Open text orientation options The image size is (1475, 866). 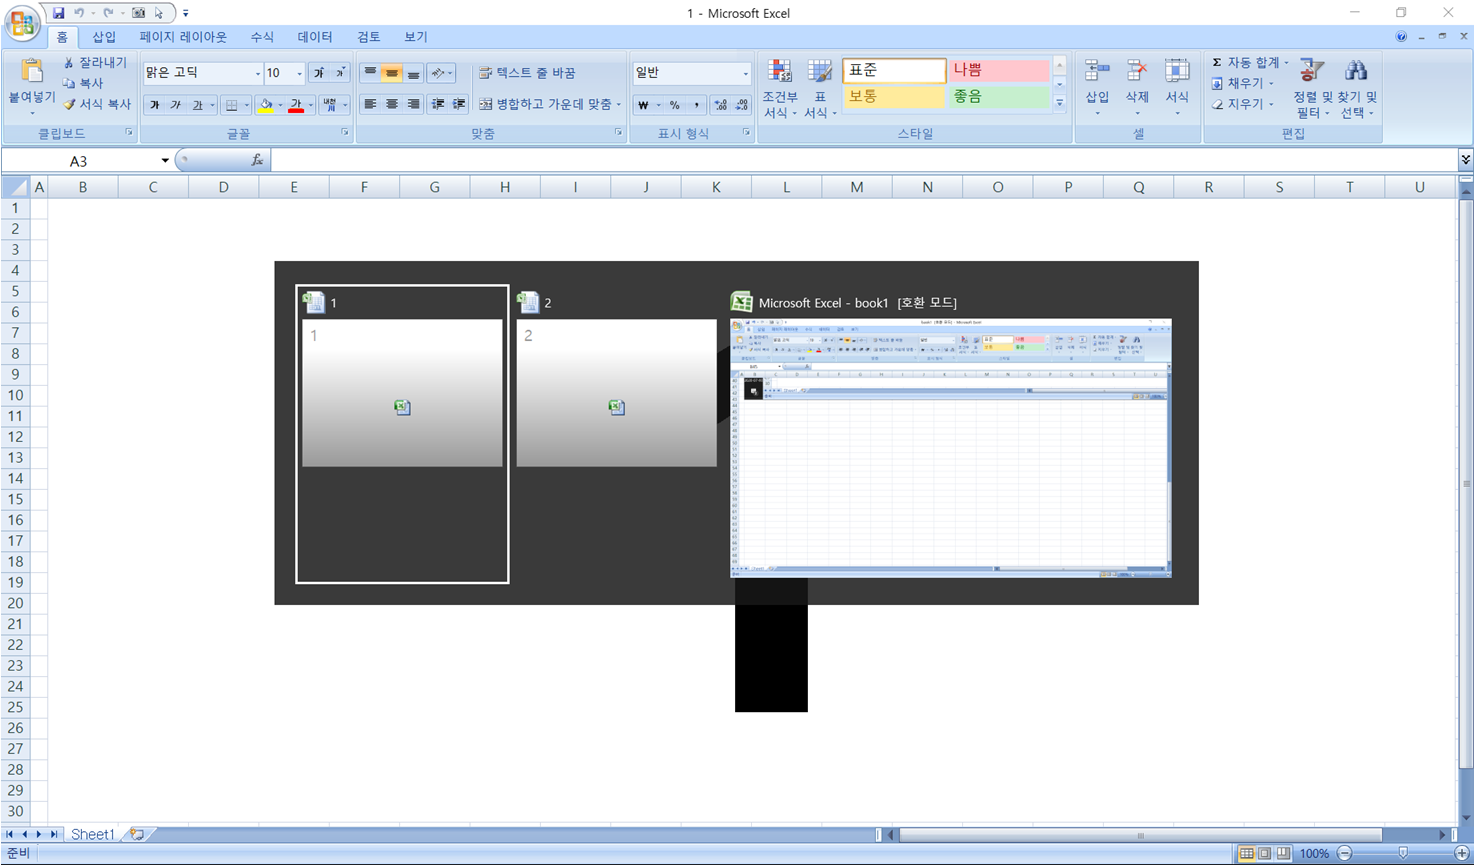(440, 73)
